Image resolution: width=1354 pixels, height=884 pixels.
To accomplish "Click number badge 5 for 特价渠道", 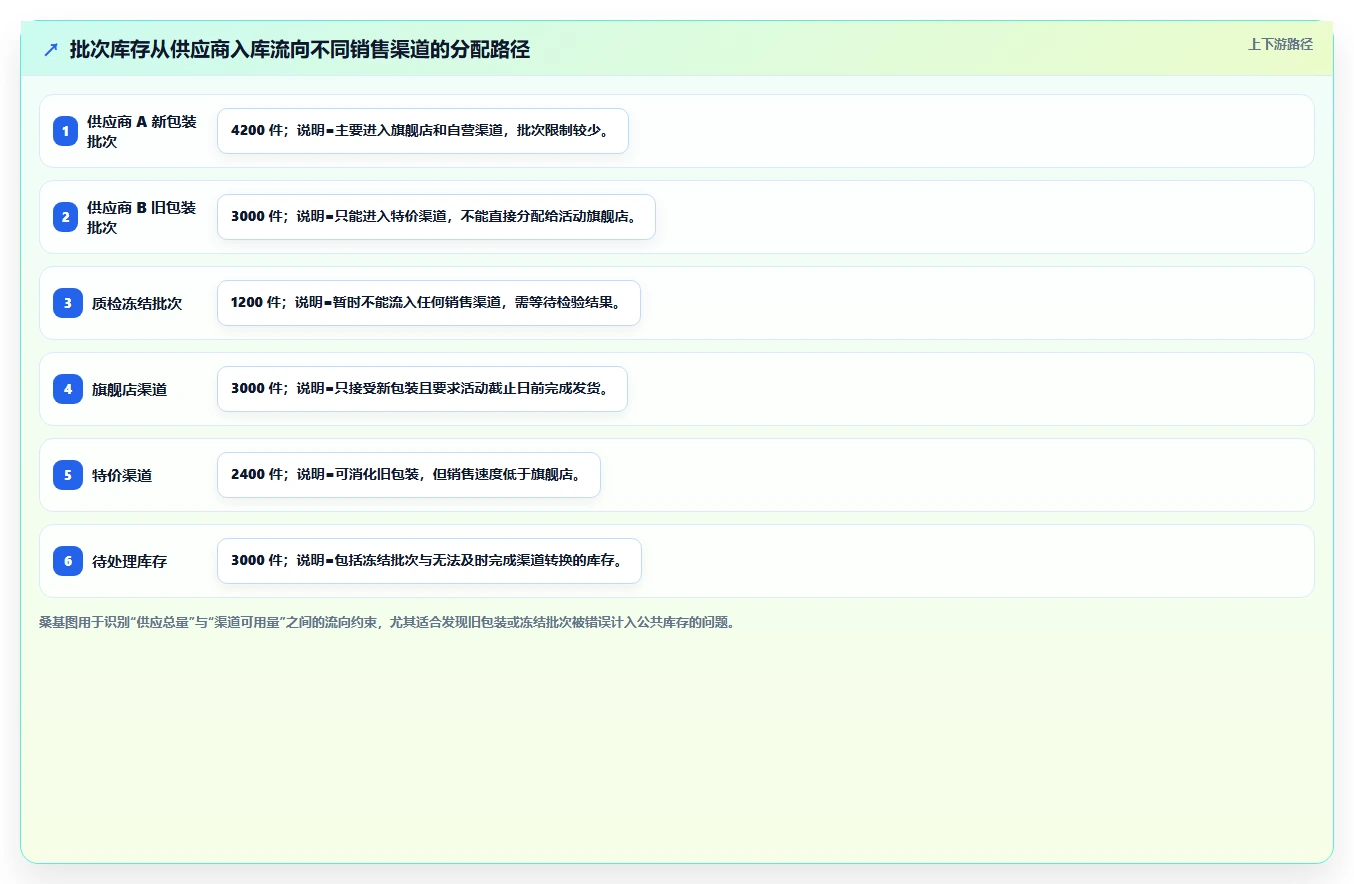I will [x=66, y=475].
